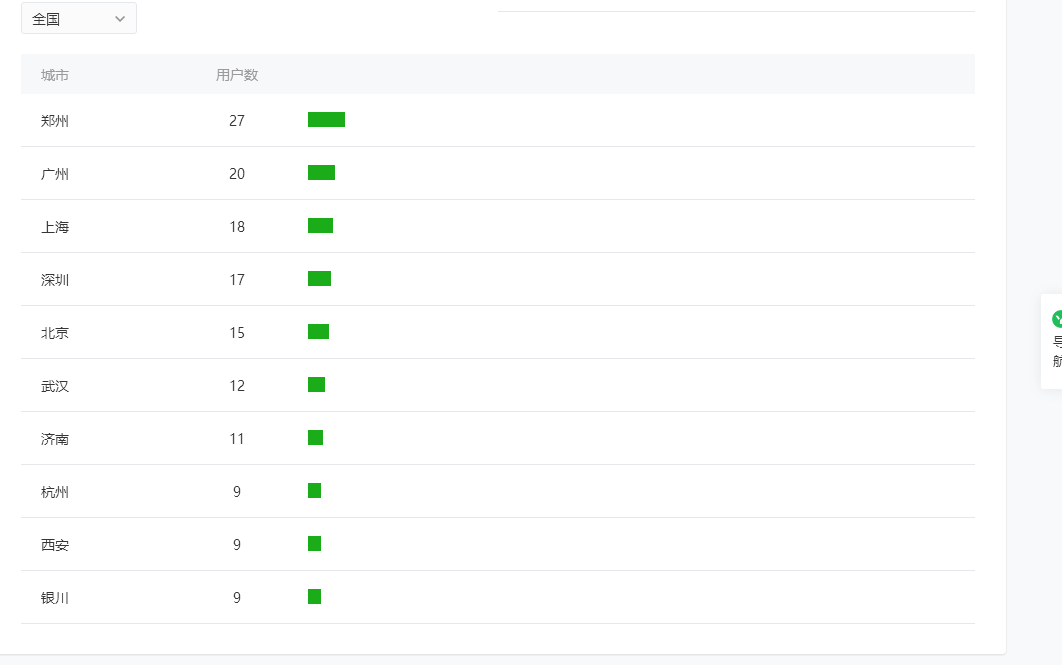This screenshot has height=665, width=1062.
Task: Click the green bar in 北京 row
Action: click(318, 332)
